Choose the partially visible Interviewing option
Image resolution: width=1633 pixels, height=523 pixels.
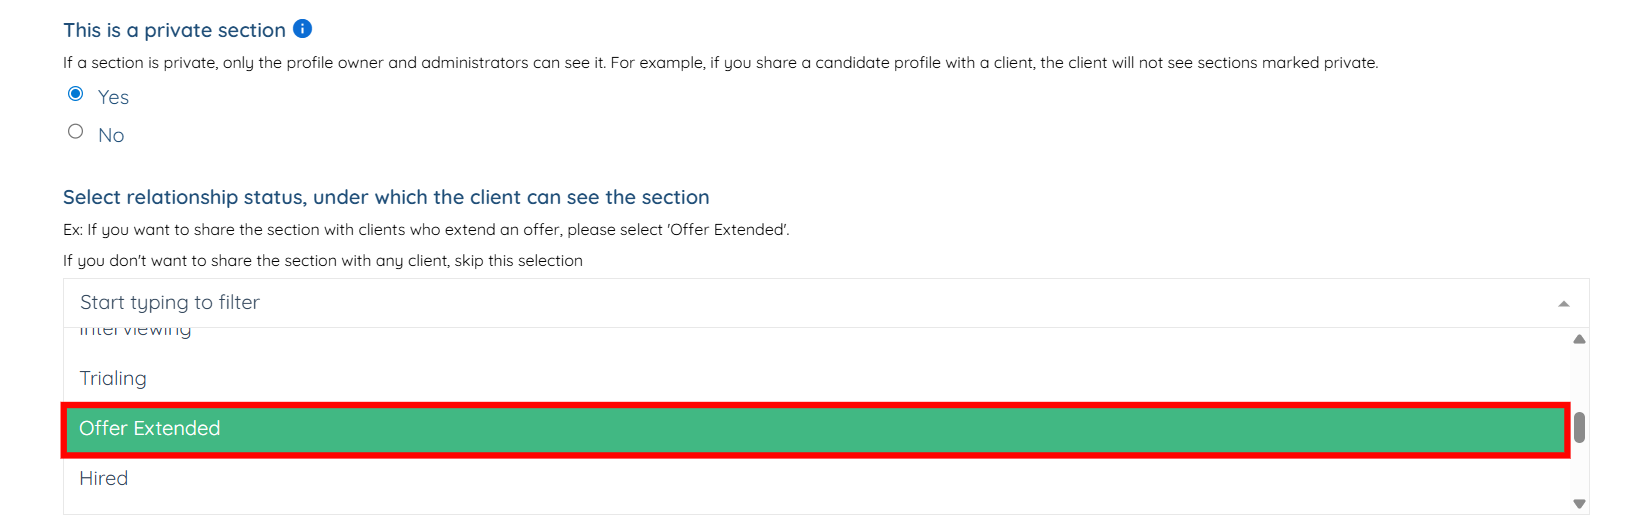pyautogui.click(x=135, y=332)
